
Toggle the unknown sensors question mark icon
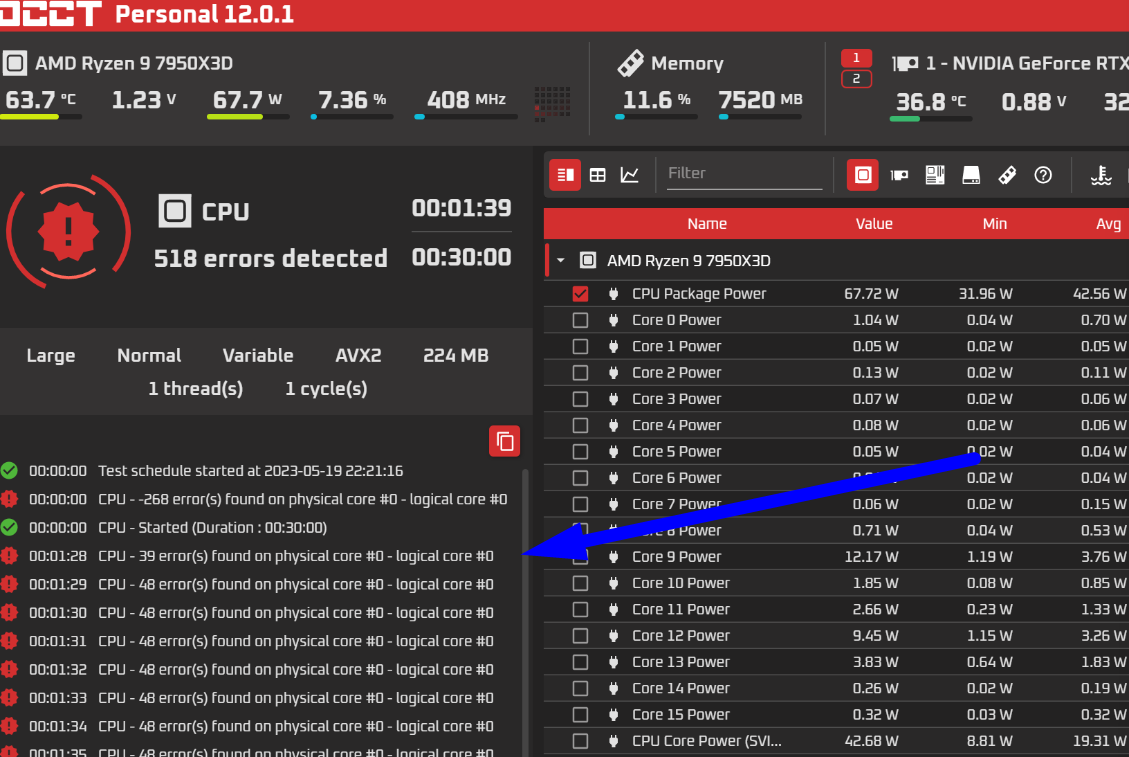pos(1043,175)
